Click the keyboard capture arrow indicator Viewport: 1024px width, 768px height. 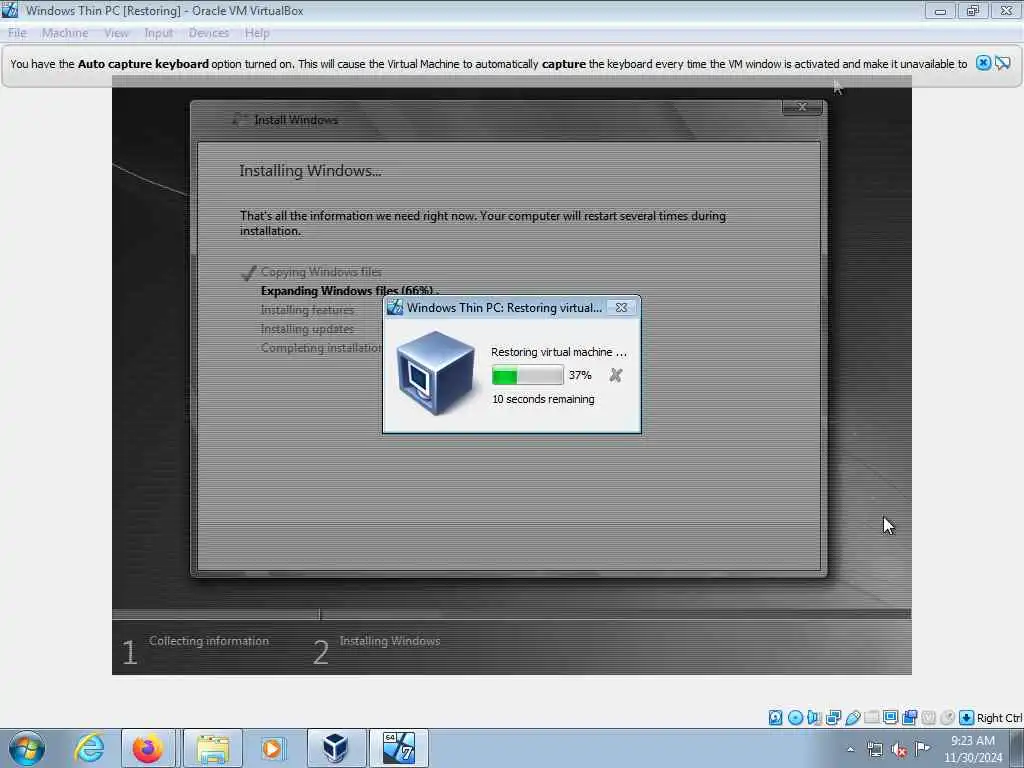click(x=966, y=718)
